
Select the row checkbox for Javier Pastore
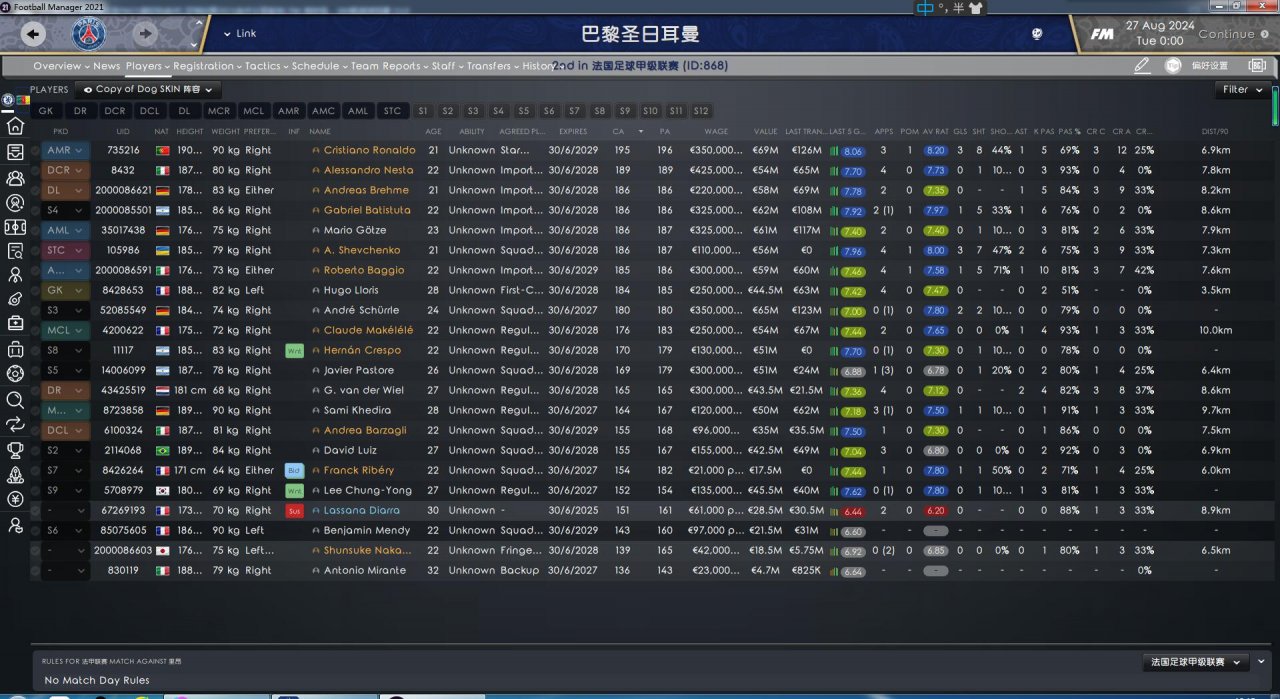(36, 370)
